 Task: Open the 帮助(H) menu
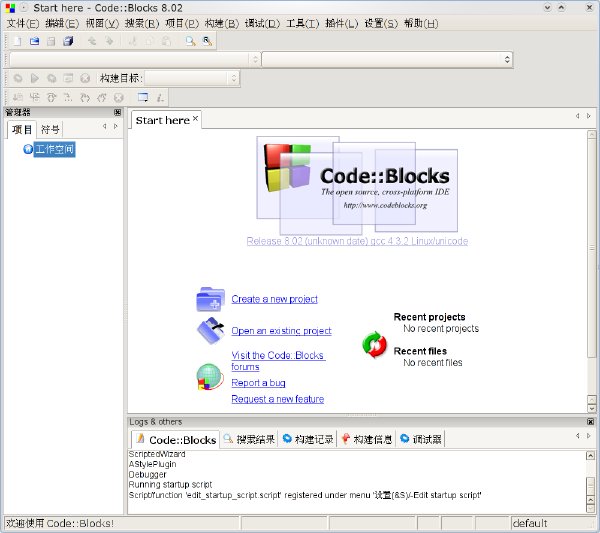point(421,24)
